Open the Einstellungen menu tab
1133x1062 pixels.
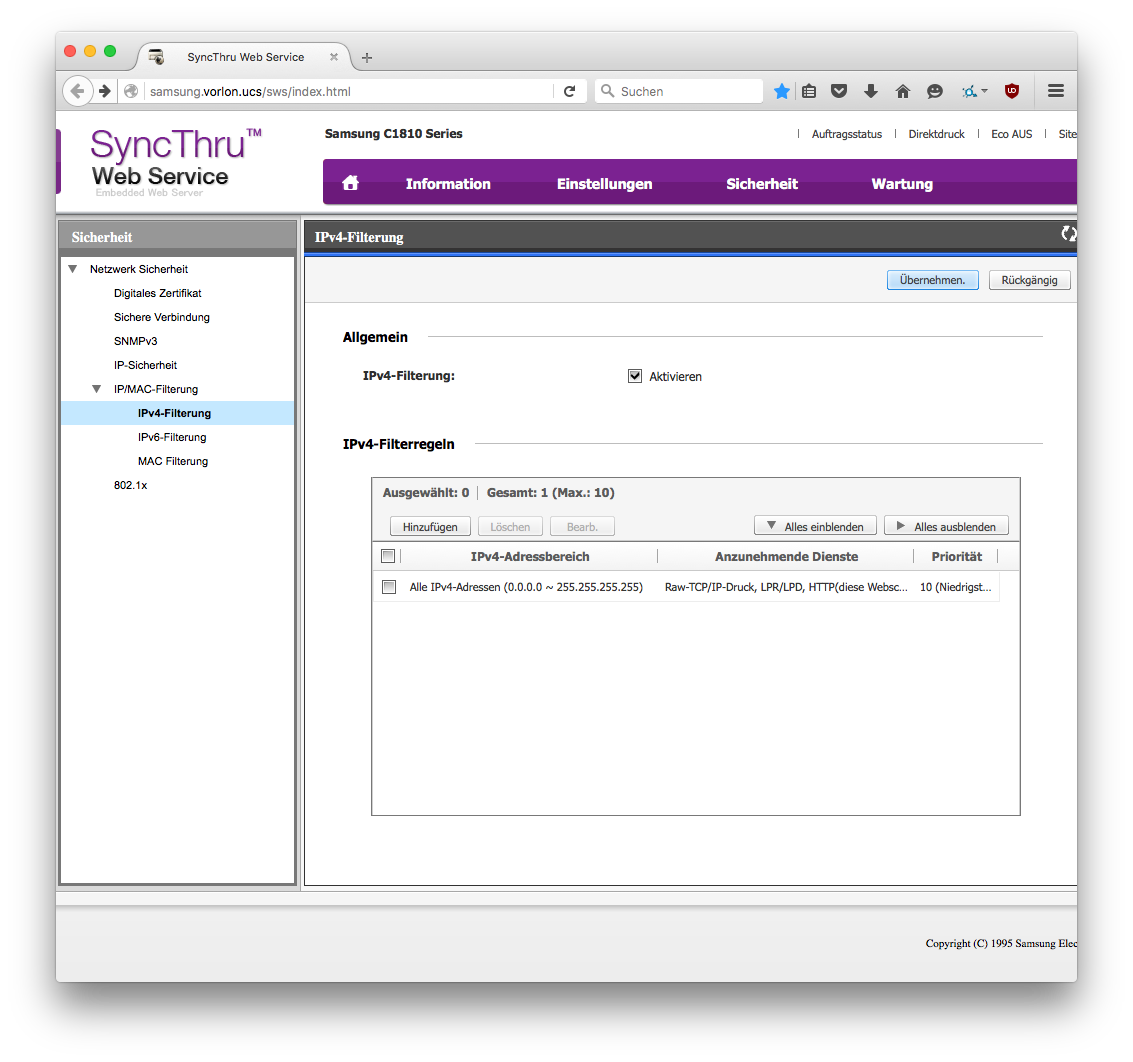point(604,184)
